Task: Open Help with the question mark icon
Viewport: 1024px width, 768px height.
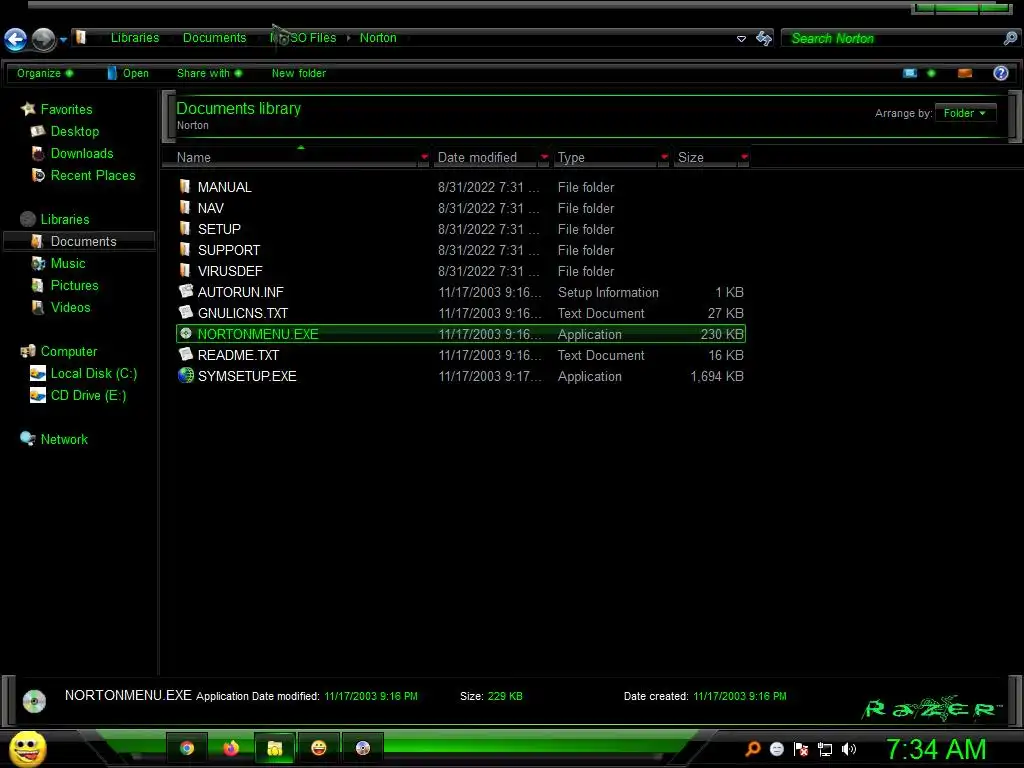Action: (x=1000, y=73)
